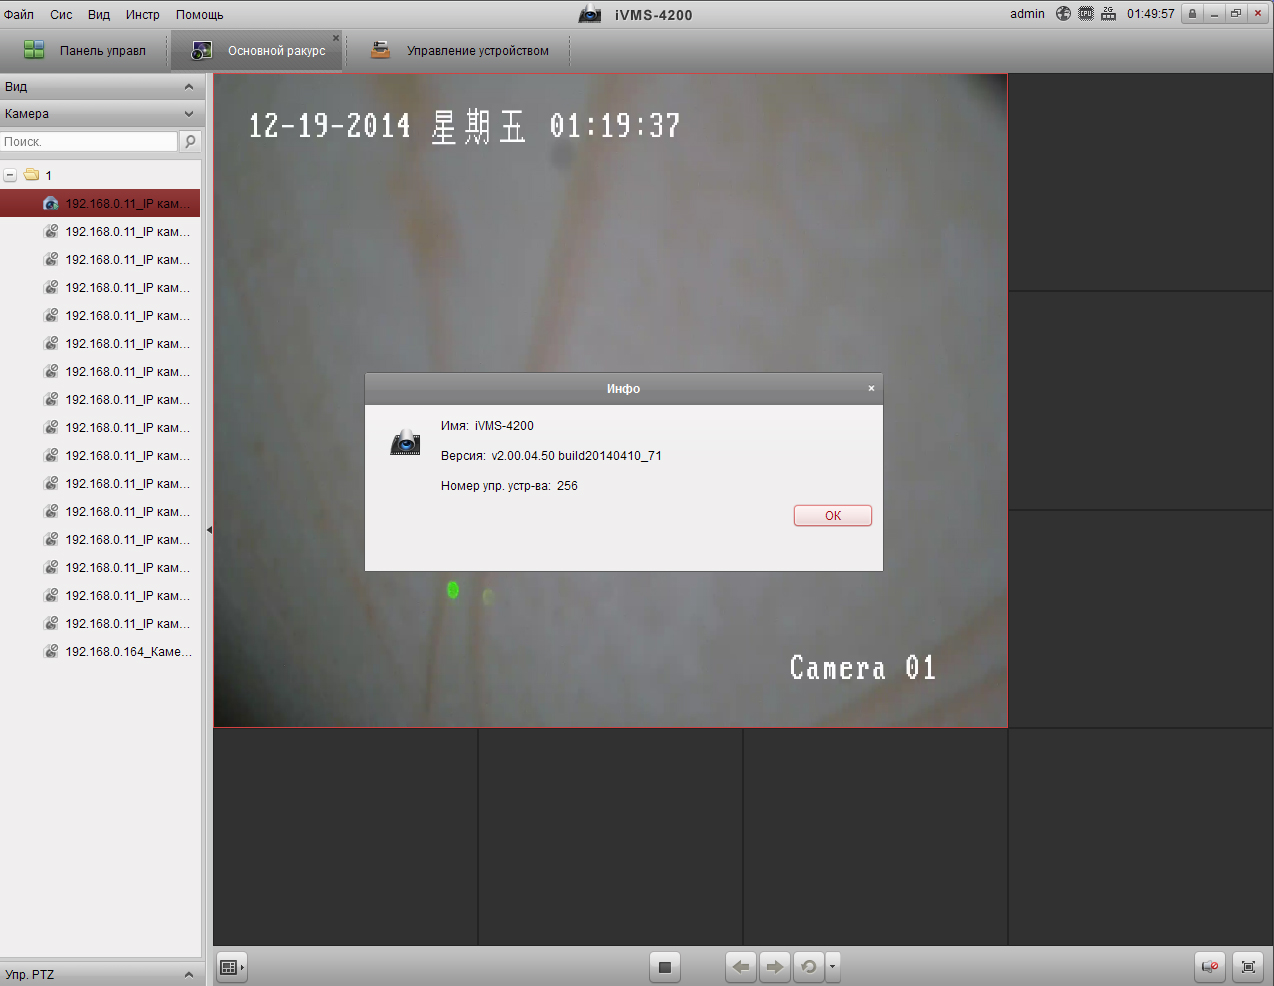Viewport: 1274px width, 986px height.
Task: Stop all live views
Action: 665,967
